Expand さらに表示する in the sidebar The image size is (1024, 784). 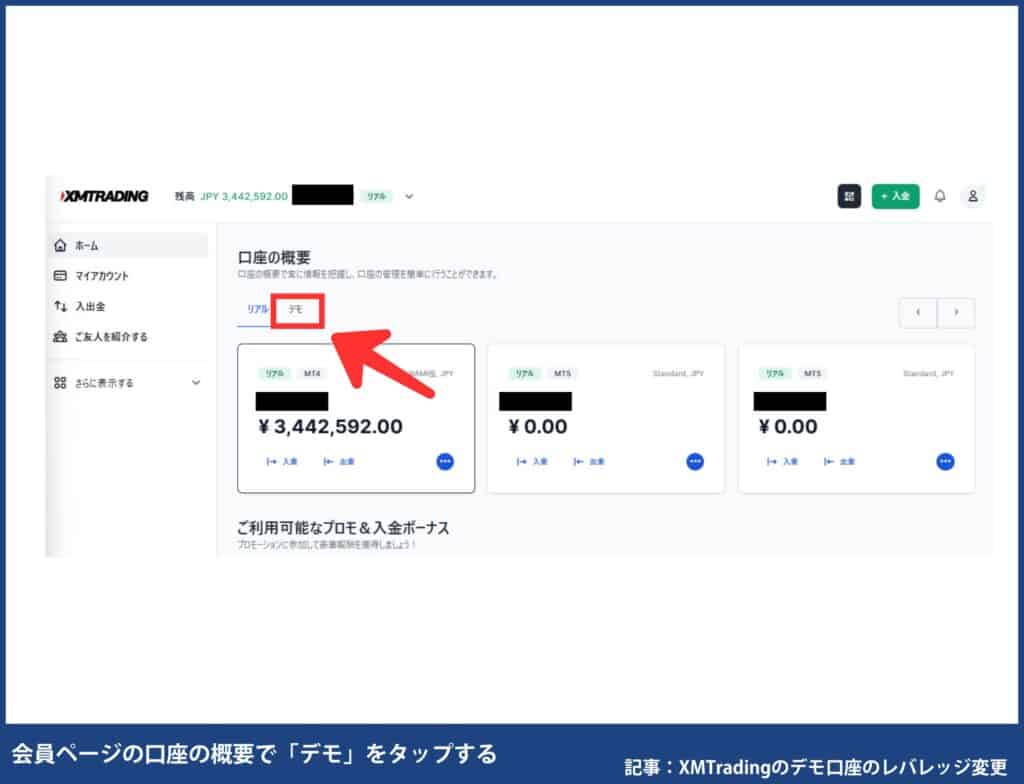coord(130,383)
